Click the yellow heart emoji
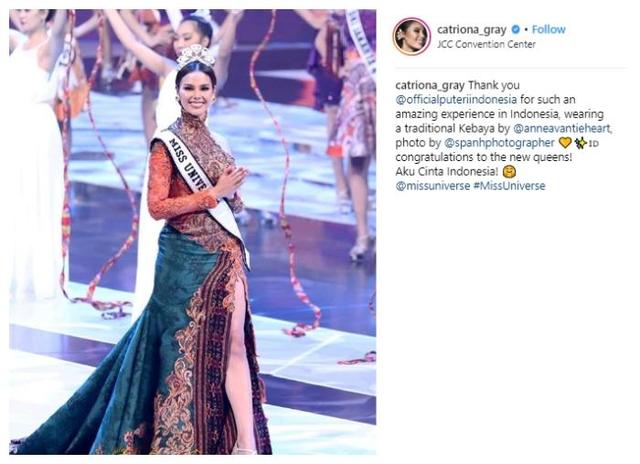Viewport: 640px width, 464px height. [x=565, y=143]
